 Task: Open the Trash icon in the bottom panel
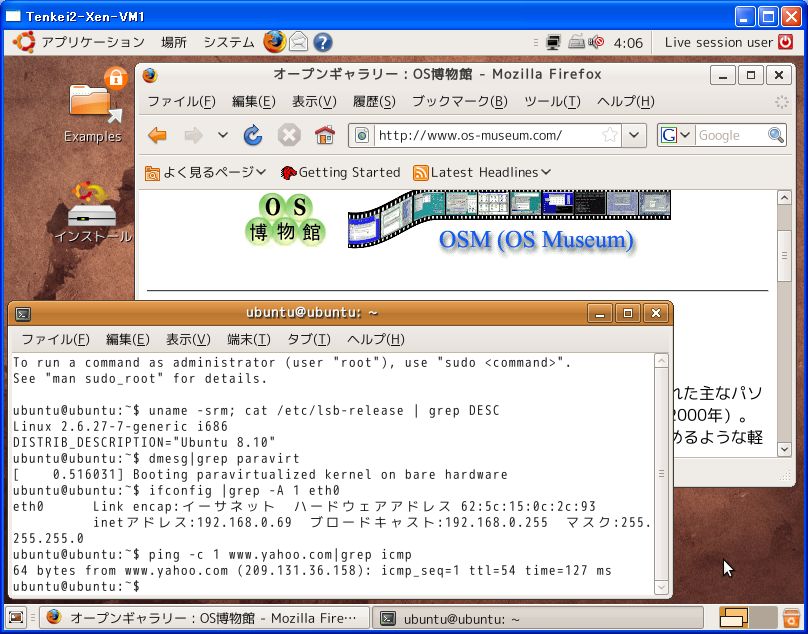790,618
